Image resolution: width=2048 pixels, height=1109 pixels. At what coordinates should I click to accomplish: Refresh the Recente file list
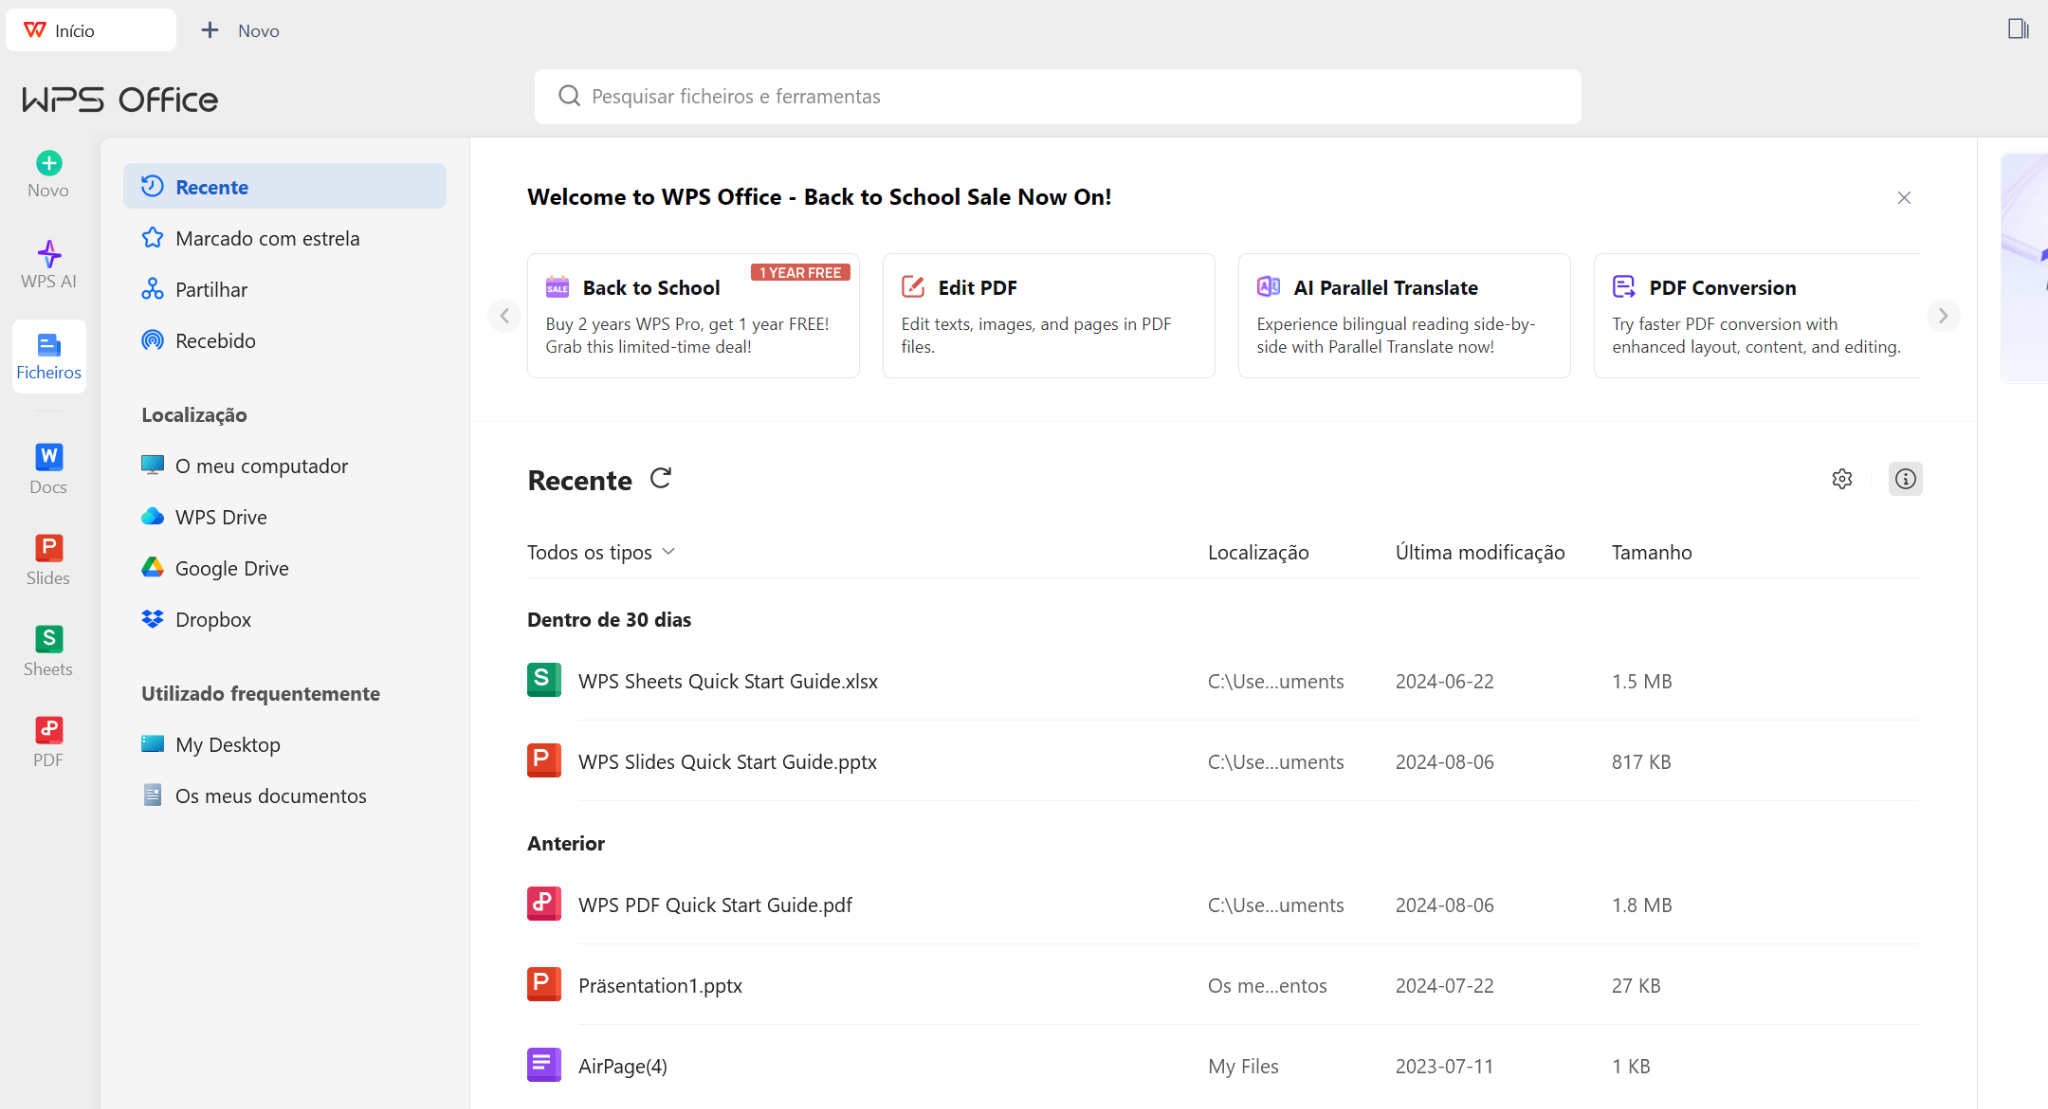coord(660,478)
